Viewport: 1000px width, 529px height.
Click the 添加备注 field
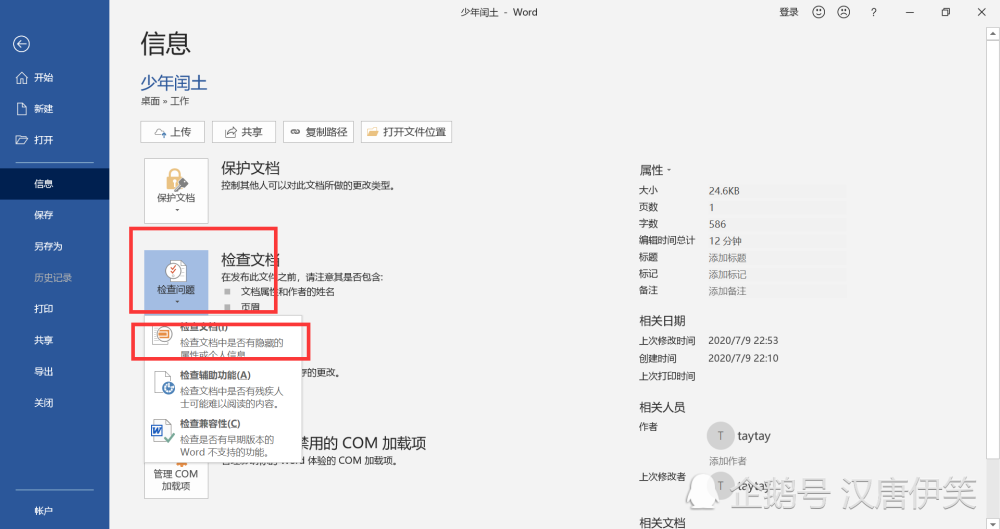[777, 291]
